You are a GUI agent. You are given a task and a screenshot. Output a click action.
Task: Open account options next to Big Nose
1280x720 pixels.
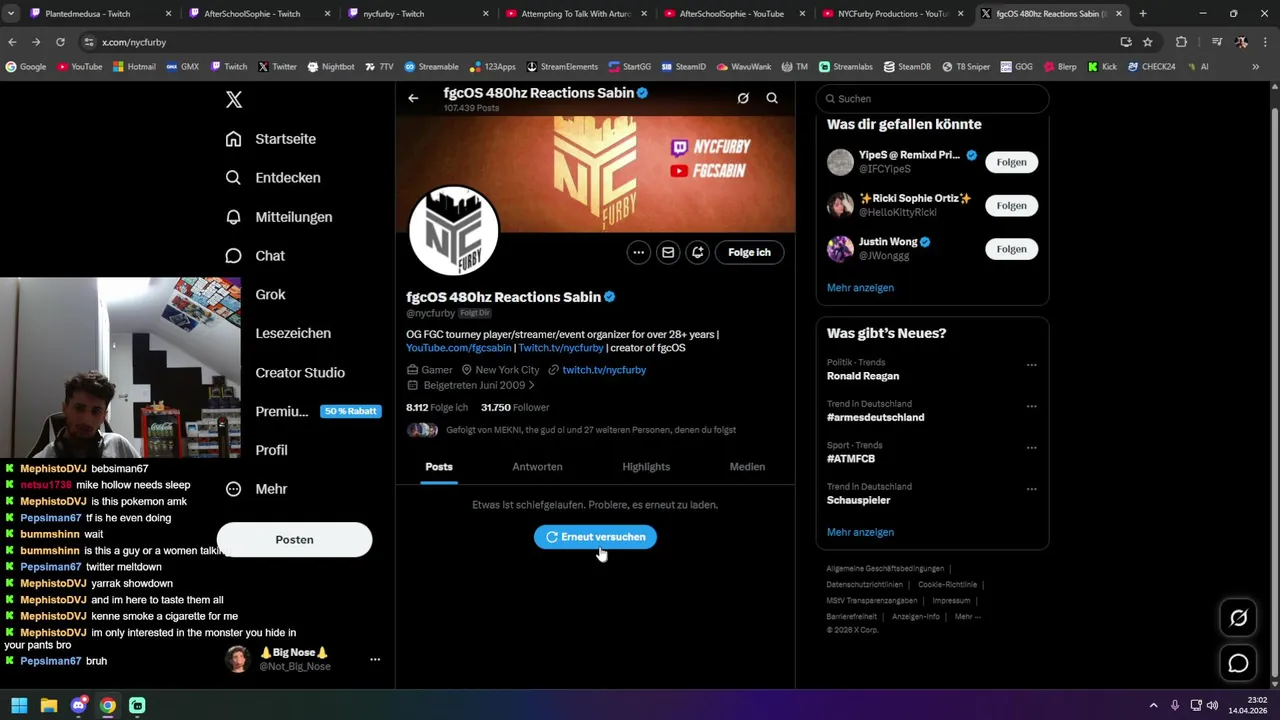coord(375,660)
